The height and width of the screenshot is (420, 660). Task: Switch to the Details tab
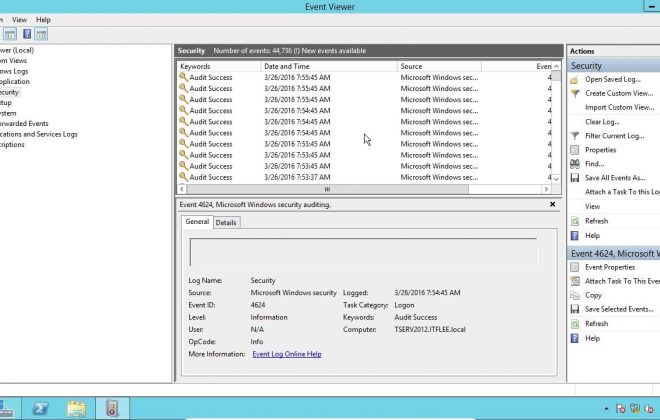[226, 223]
